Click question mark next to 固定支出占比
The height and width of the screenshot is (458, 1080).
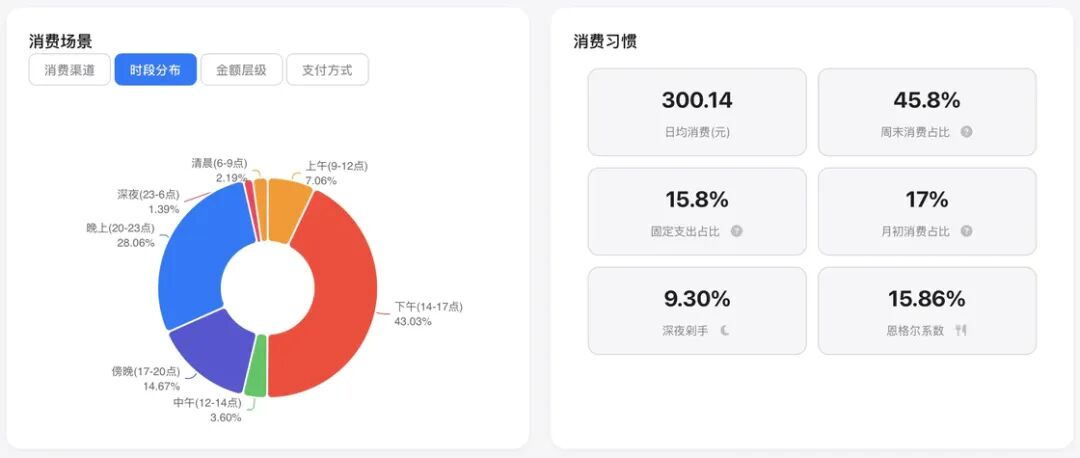[x=737, y=231]
